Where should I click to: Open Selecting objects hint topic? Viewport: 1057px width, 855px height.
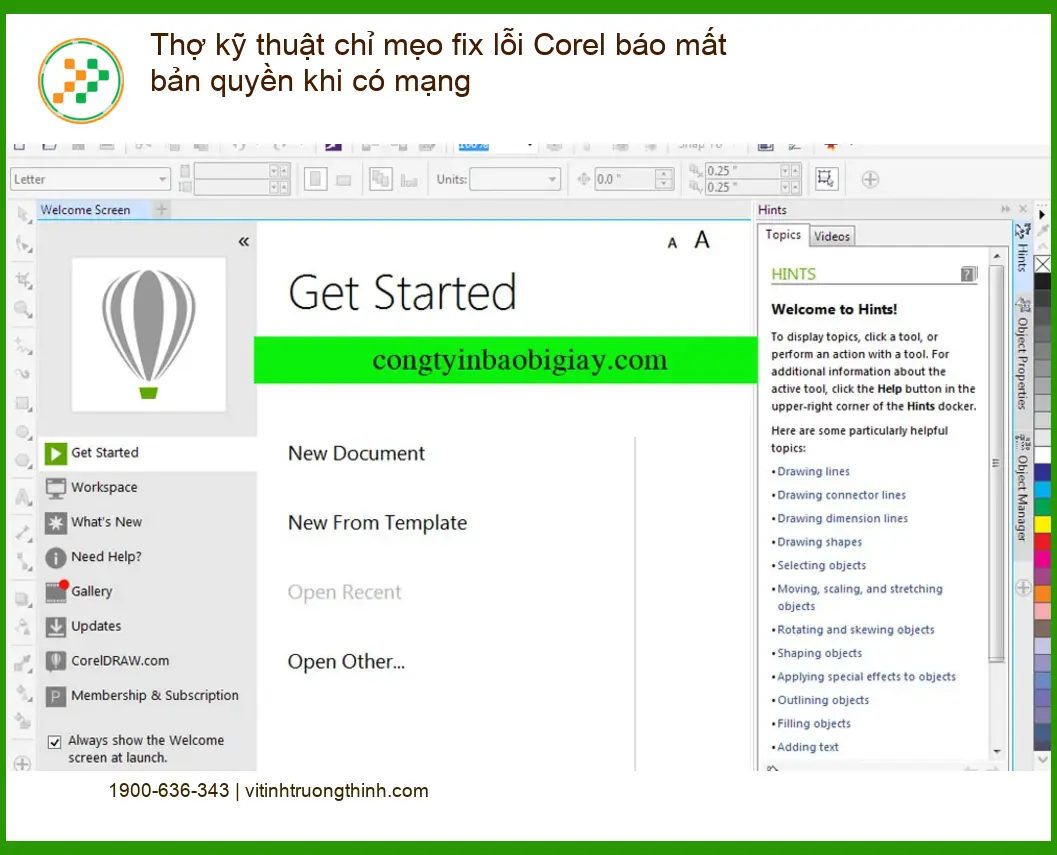821,565
